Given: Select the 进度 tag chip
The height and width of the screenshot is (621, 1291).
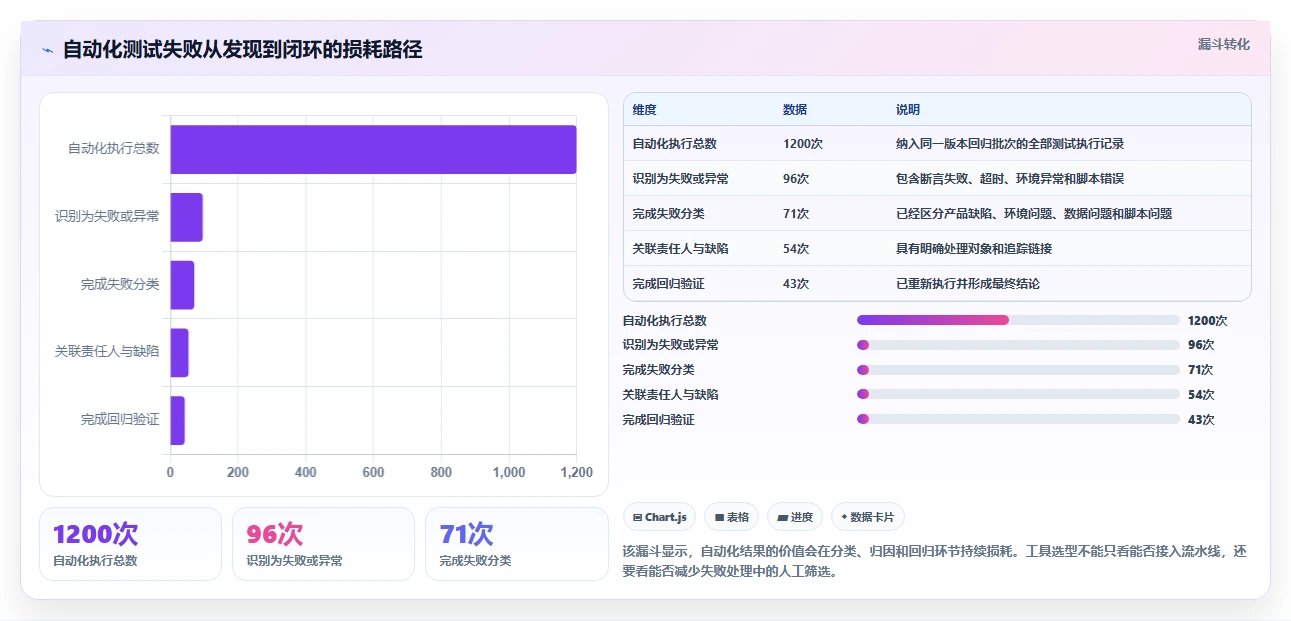Looking at the screenshot, I should tap(795, 517).
